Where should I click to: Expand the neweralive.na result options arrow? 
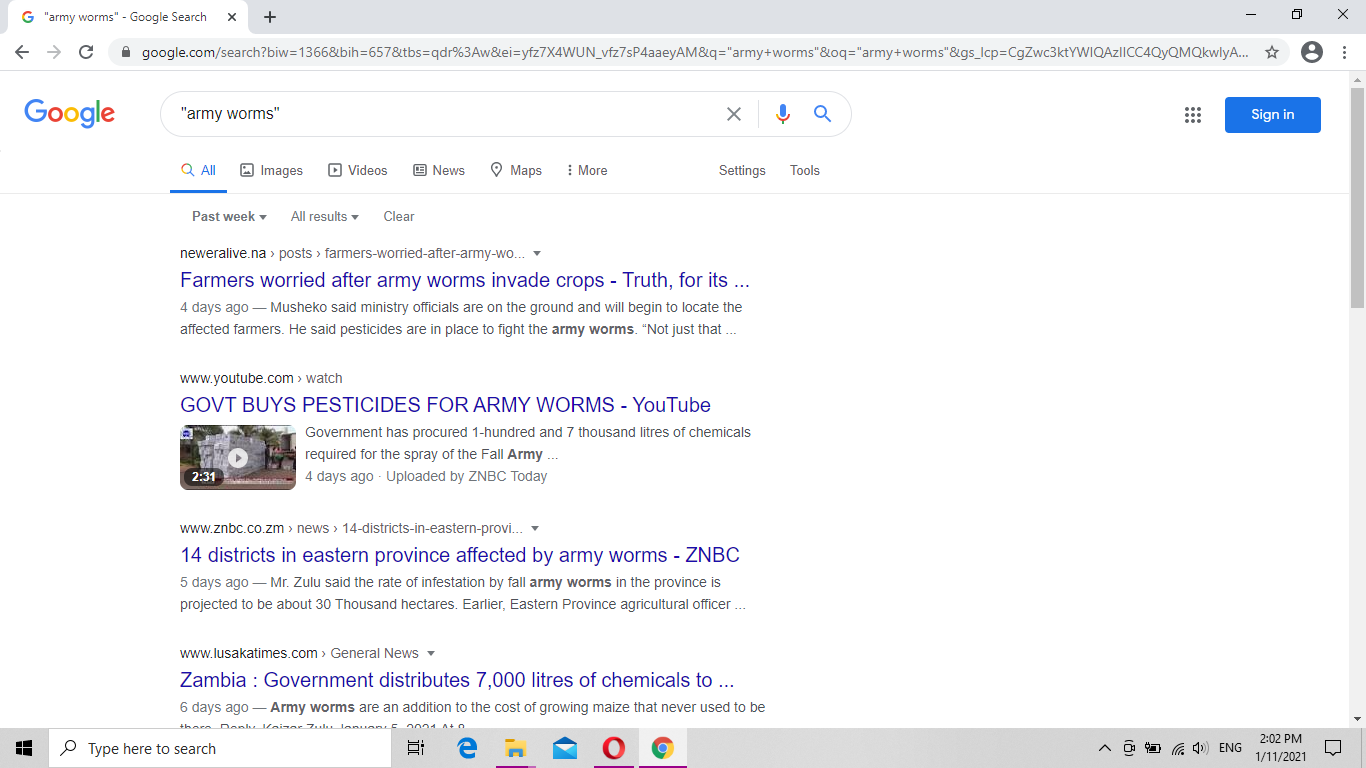[x=537, y=254]
